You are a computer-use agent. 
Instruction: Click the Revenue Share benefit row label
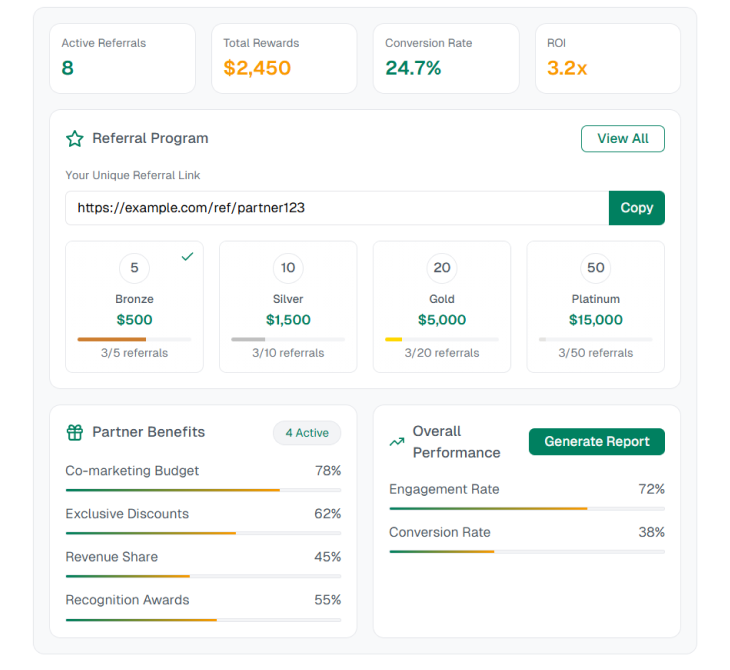pyautogui.click(x=112, y=557)
